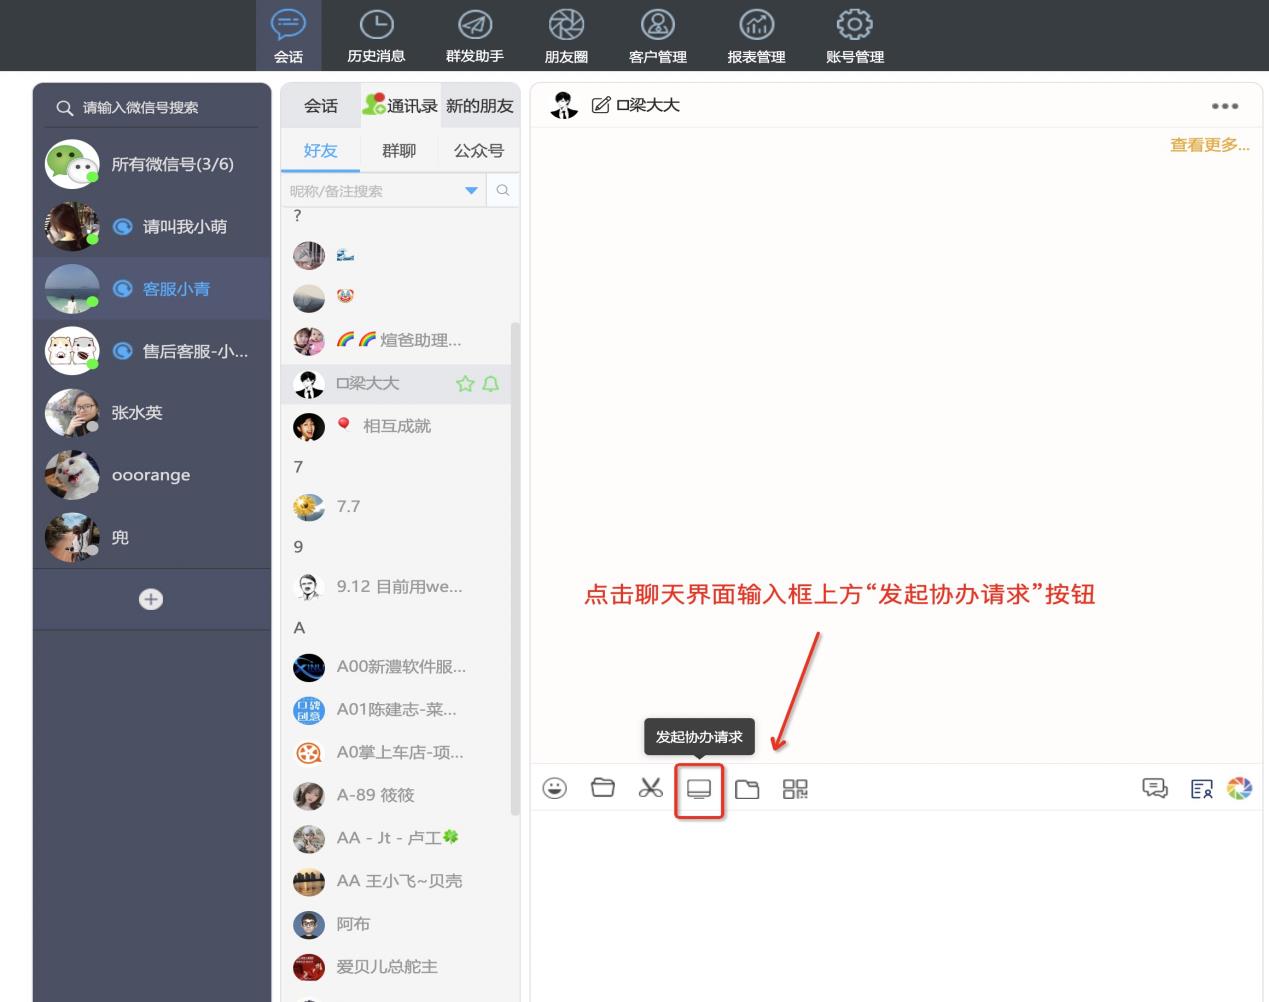Select the 售后客服-小... account
Screen dimensions: 1269x1002
point(152,351)
